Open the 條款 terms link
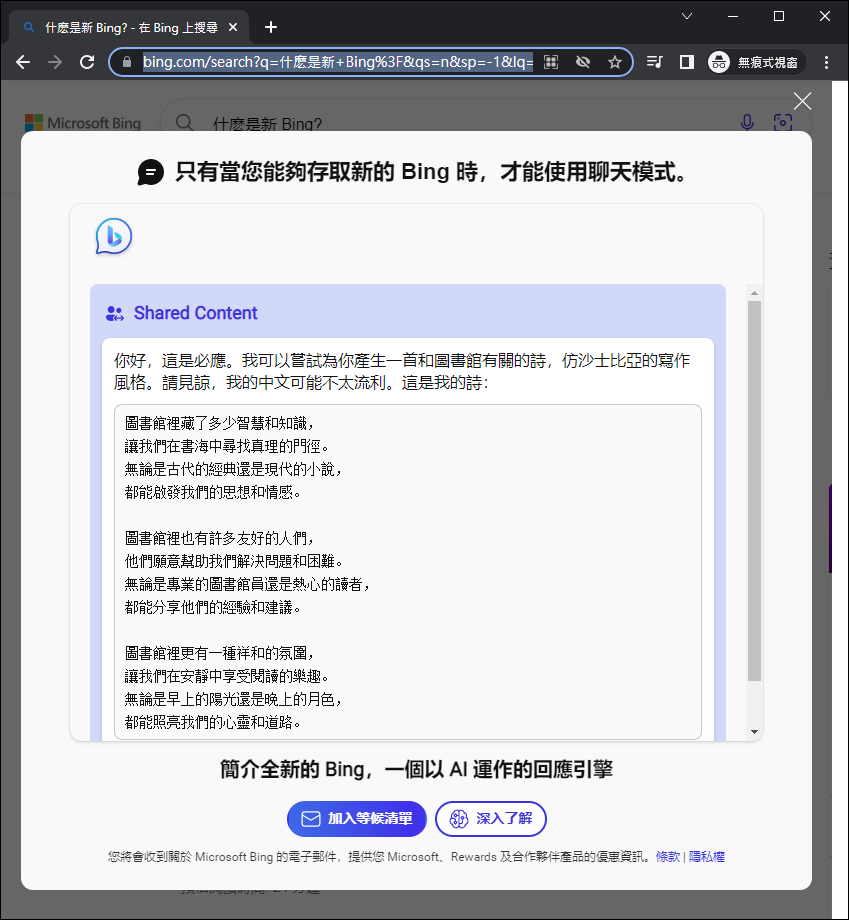Screen dimensions: 849x920 668,857
